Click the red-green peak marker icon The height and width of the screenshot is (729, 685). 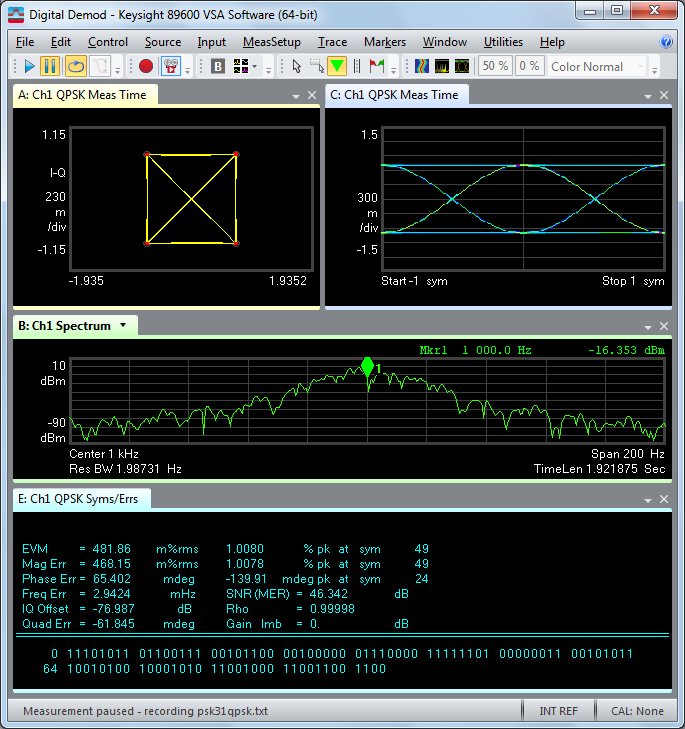pyautogui.click(x=377, y=67)
